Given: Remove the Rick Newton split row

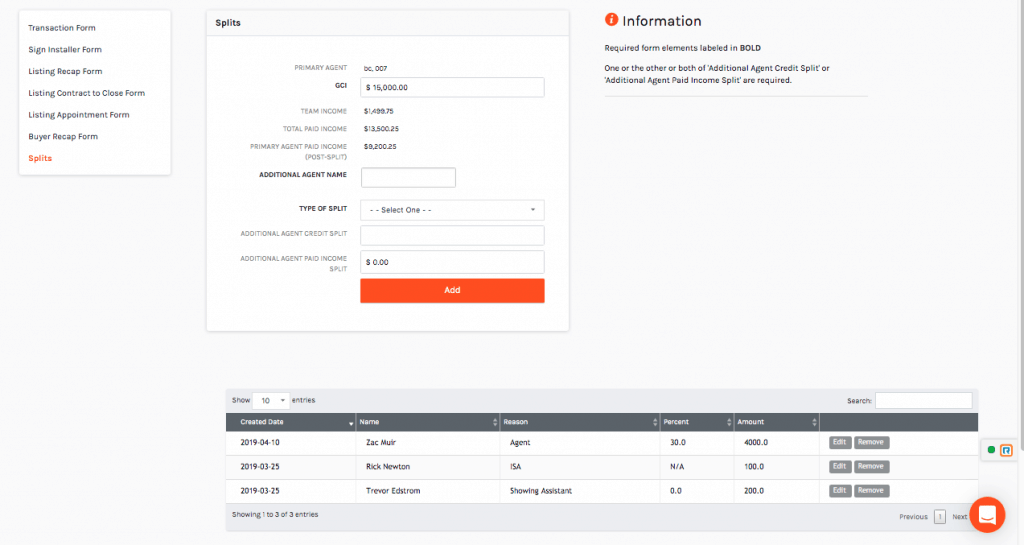Looking at the screenshot, I should click(871, 467).
